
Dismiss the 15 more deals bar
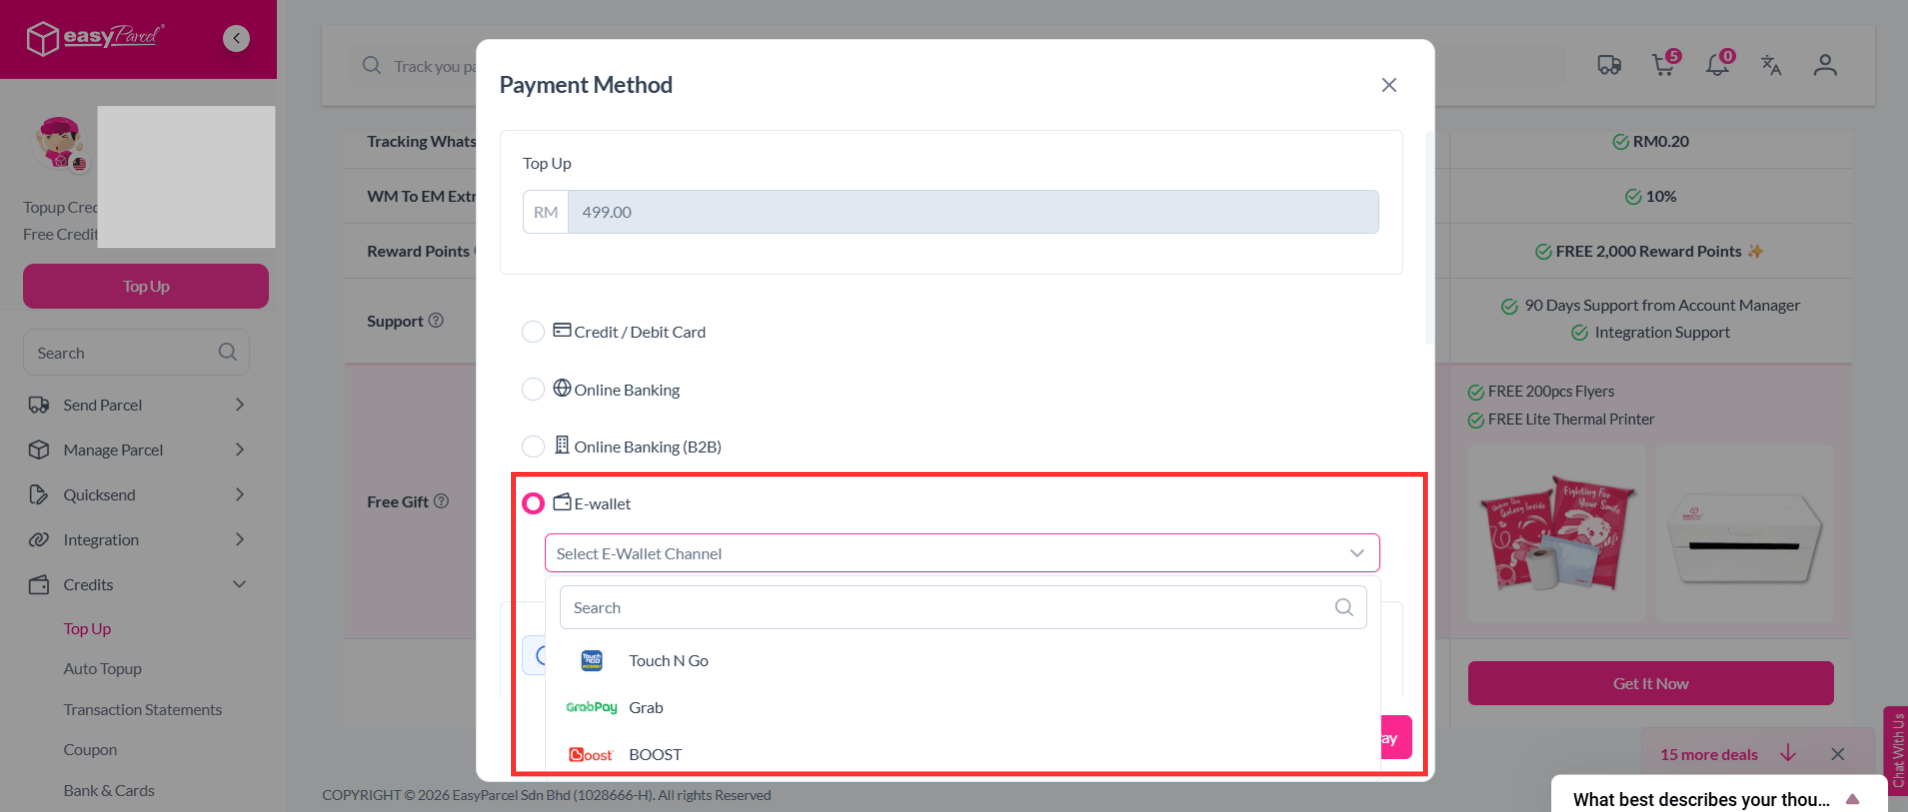point(1838,754)
